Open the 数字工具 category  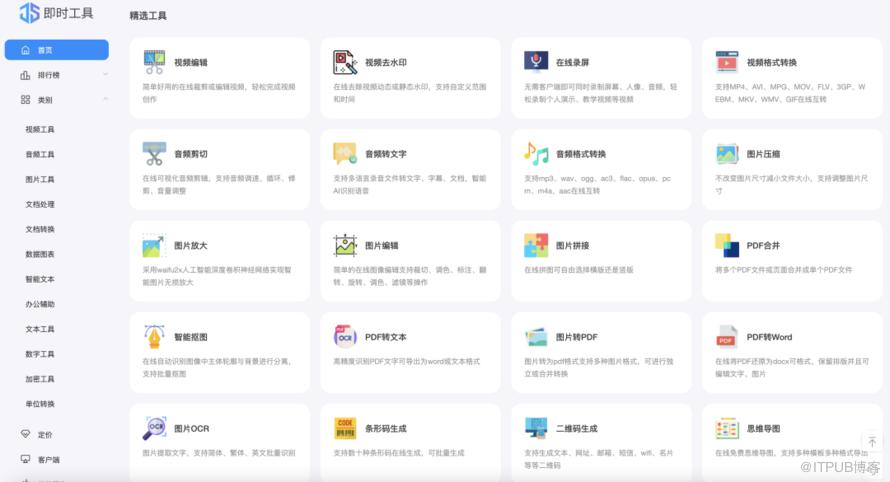40,354
